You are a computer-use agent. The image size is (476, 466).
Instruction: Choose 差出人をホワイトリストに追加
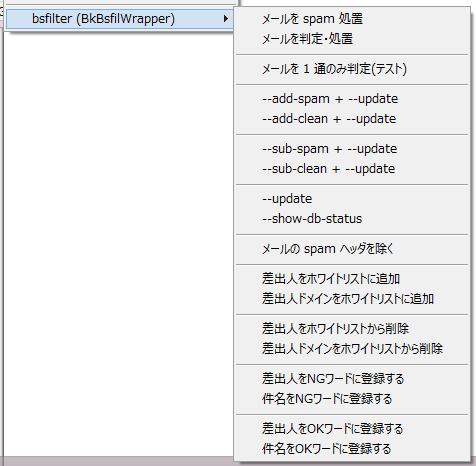coord(352,279)
